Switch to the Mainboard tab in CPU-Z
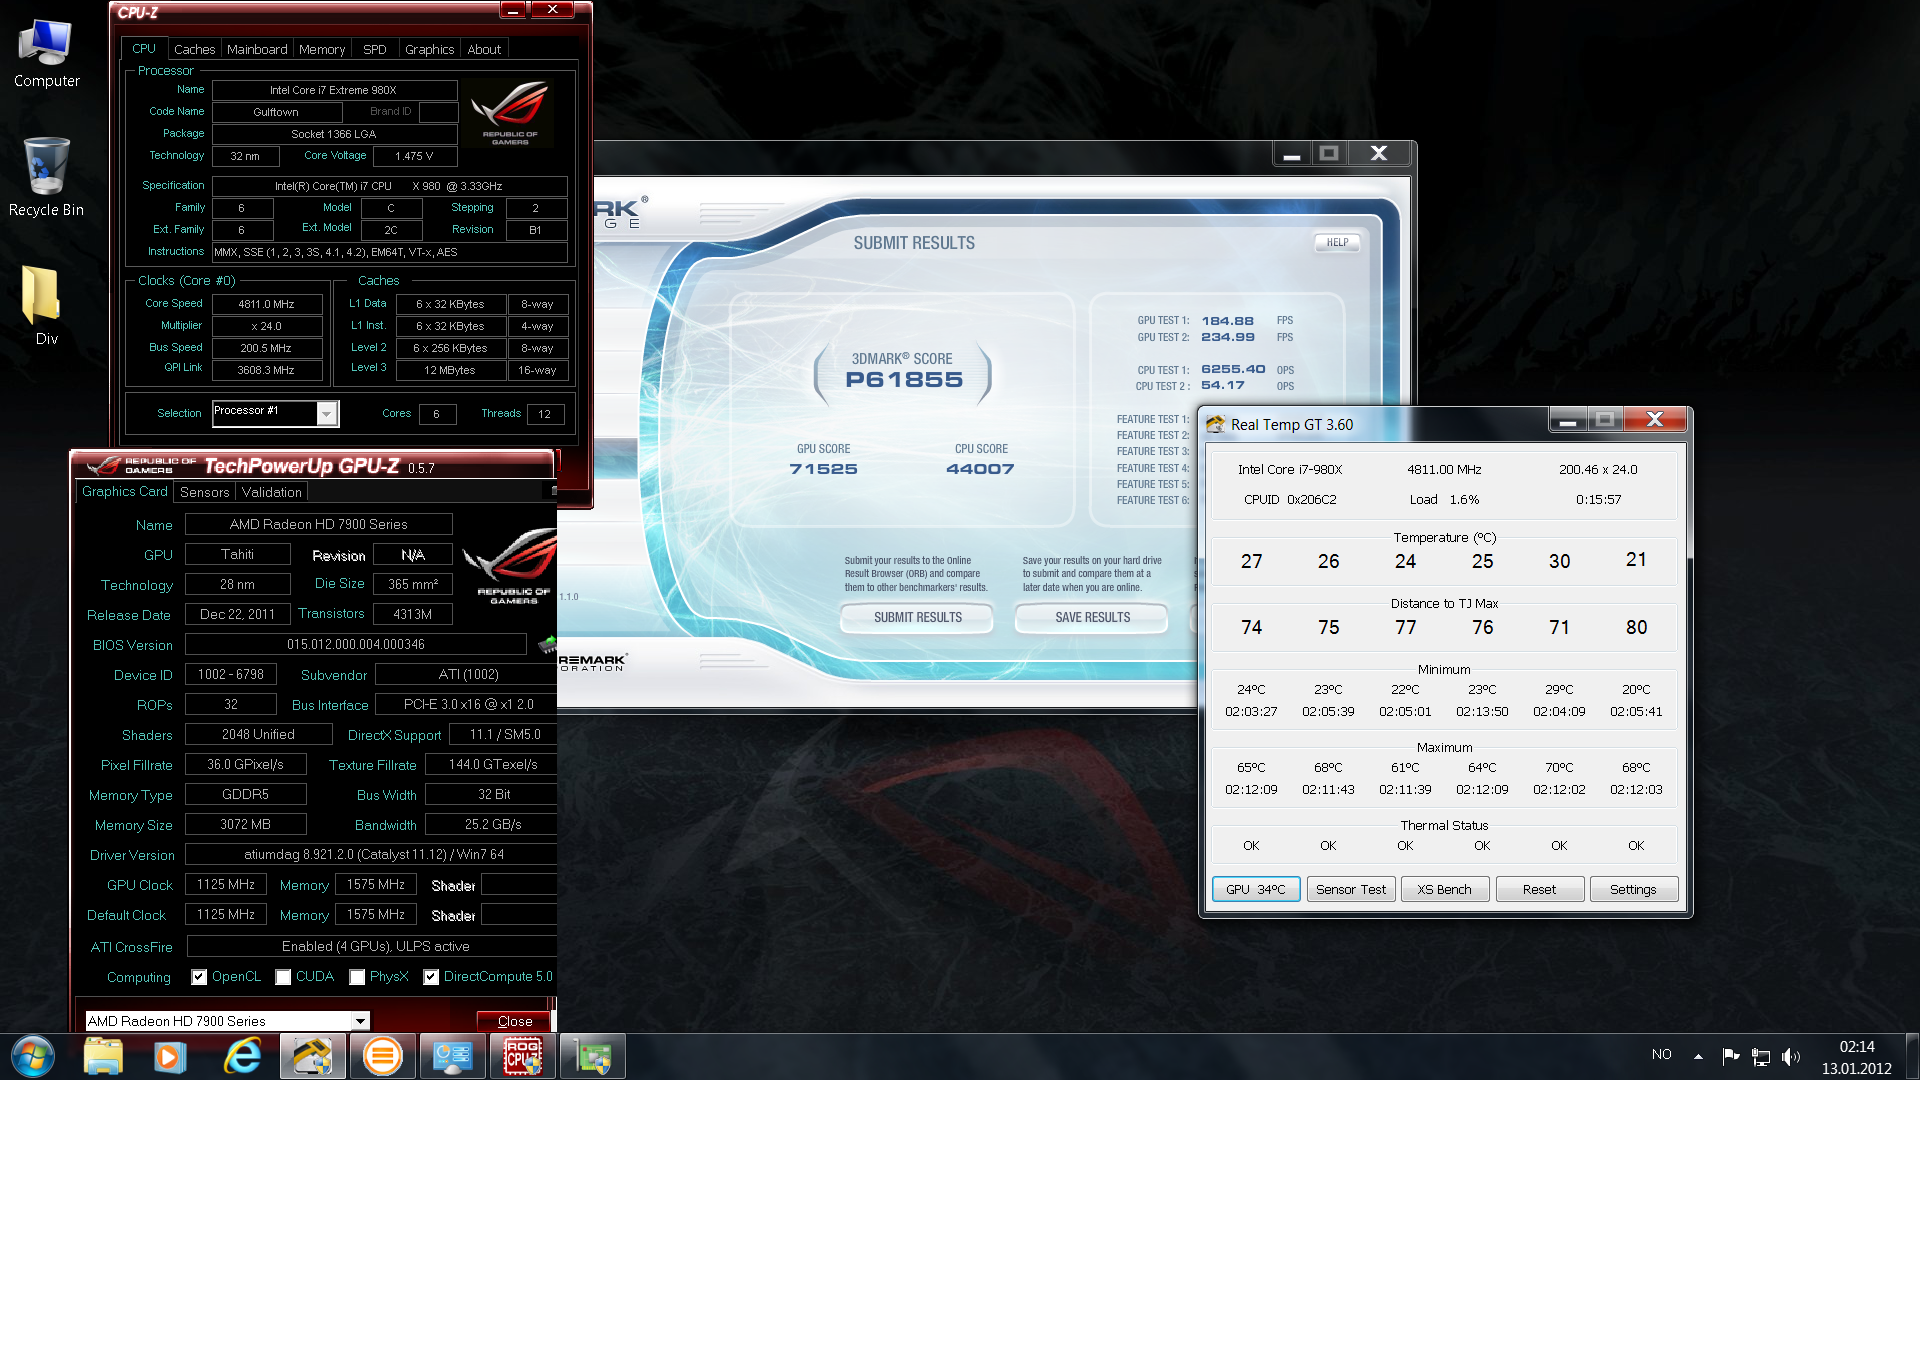The width and height of the screenshot is (1920, 1350). click(257, 49)
